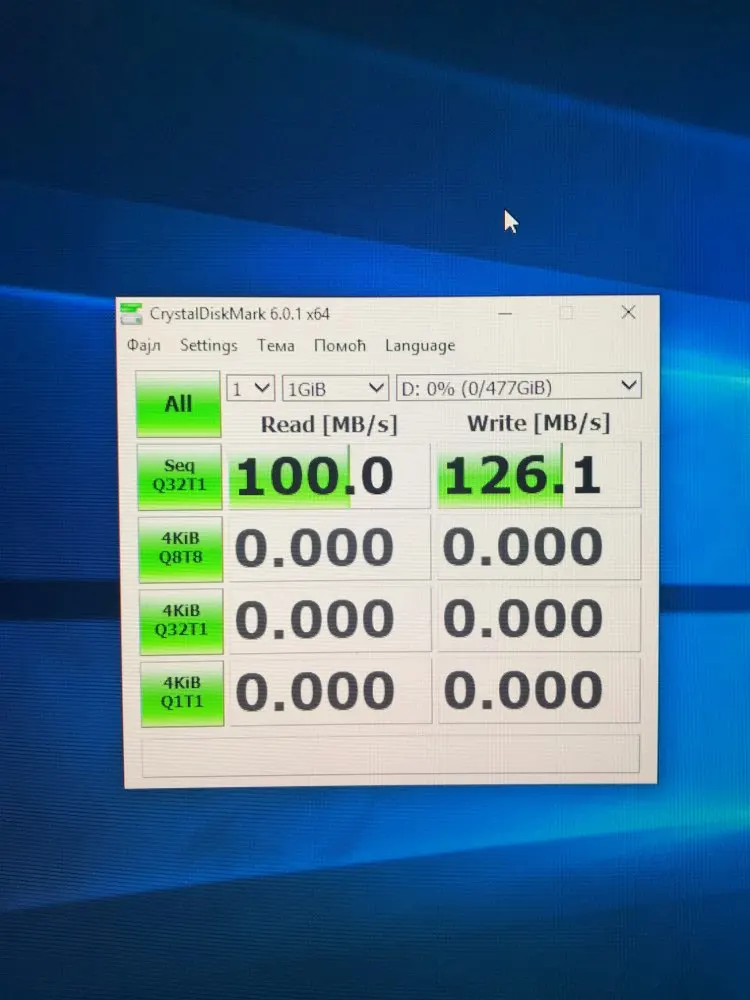The height and width of the screenshot is (1000, 750).
Task: Click the Read [MB/s] column header
Action: (329, 424)
